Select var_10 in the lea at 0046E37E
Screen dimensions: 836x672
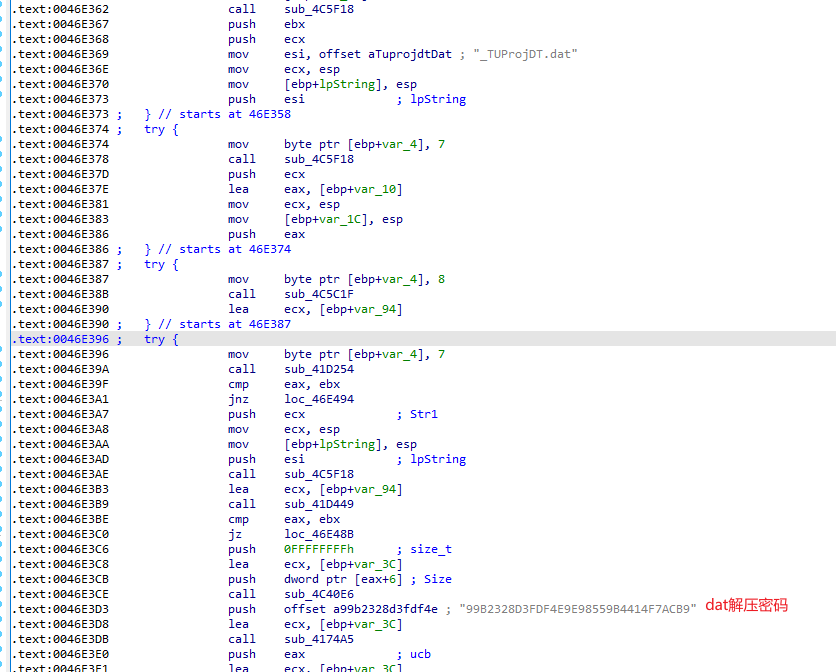pos(375,189)
